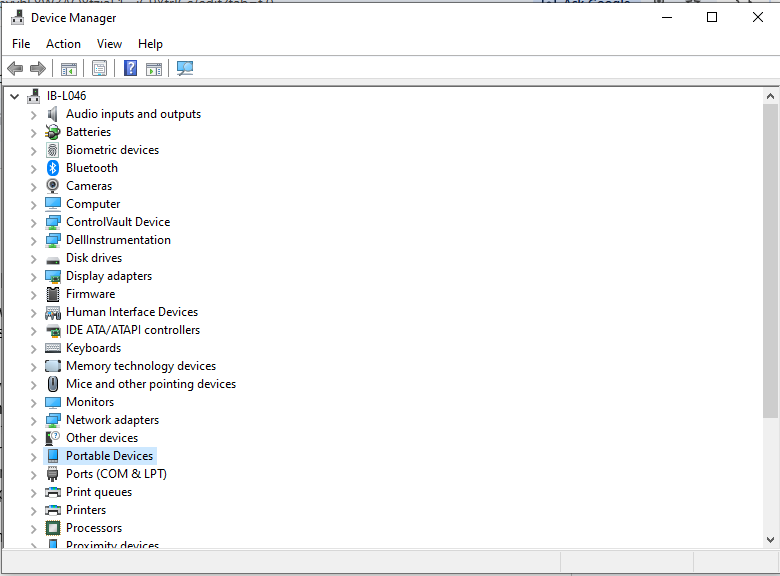Click the Show/Hide Console Tree toolbar icon
This screenshot has width=780, height=576.
[x=69, y=69]
